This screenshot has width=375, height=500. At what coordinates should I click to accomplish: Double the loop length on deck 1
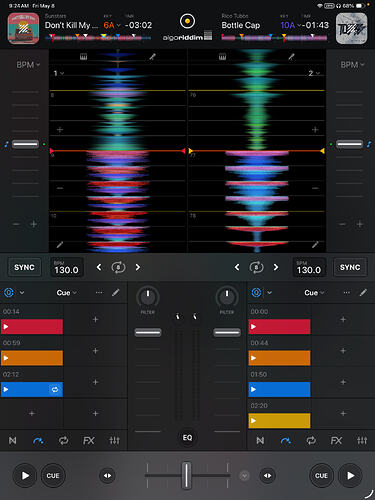coord(138,267)
